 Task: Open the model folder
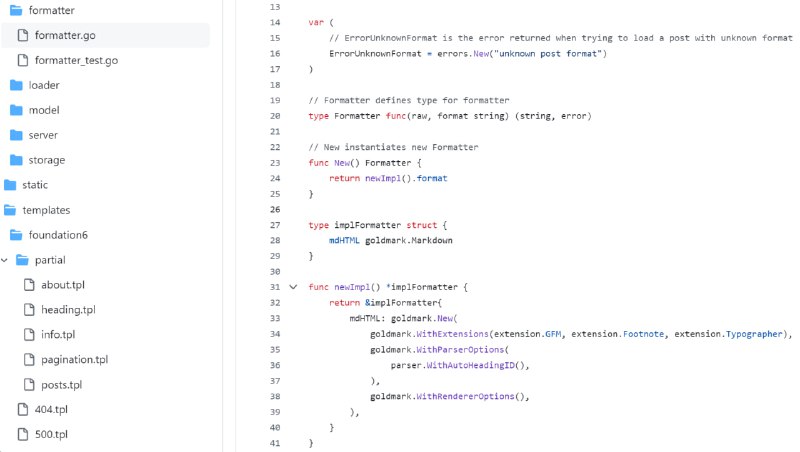pyautogui.click(x=44, y=110)
